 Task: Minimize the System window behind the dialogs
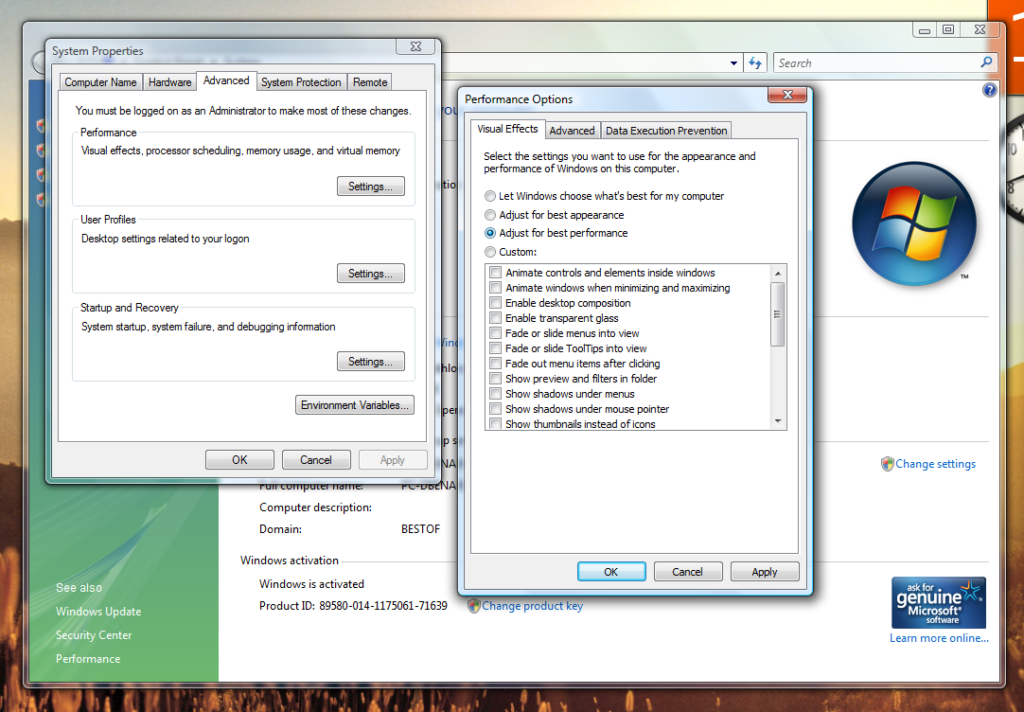pos(924,30)
